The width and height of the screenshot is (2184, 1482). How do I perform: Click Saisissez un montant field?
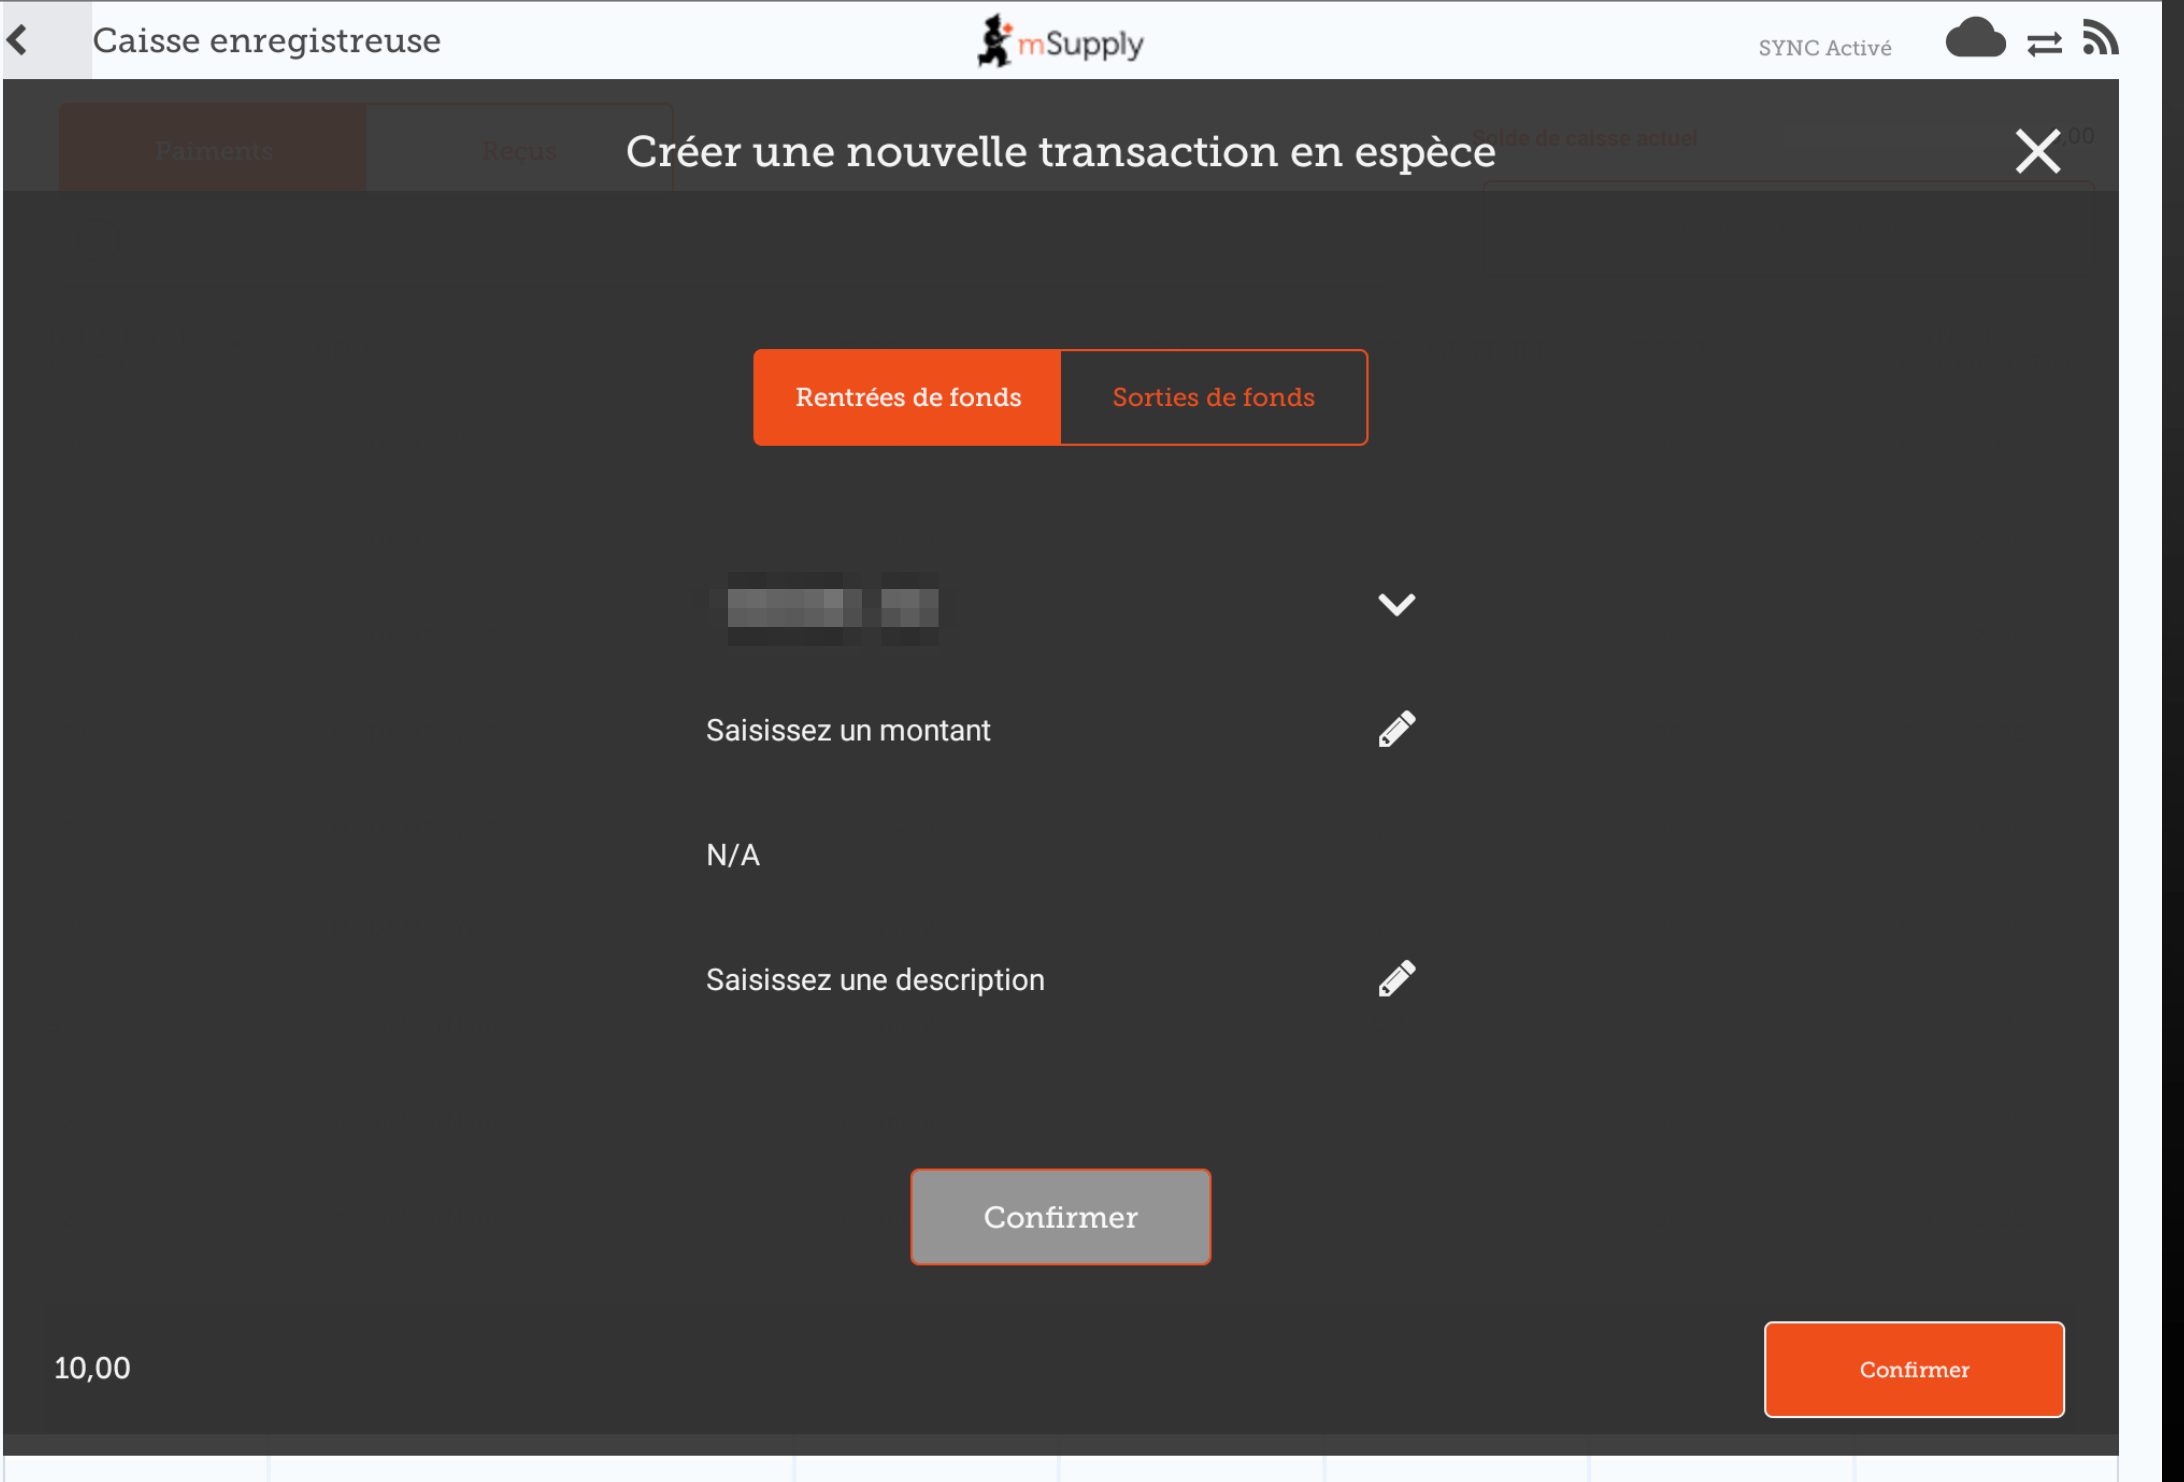(848, 731)
